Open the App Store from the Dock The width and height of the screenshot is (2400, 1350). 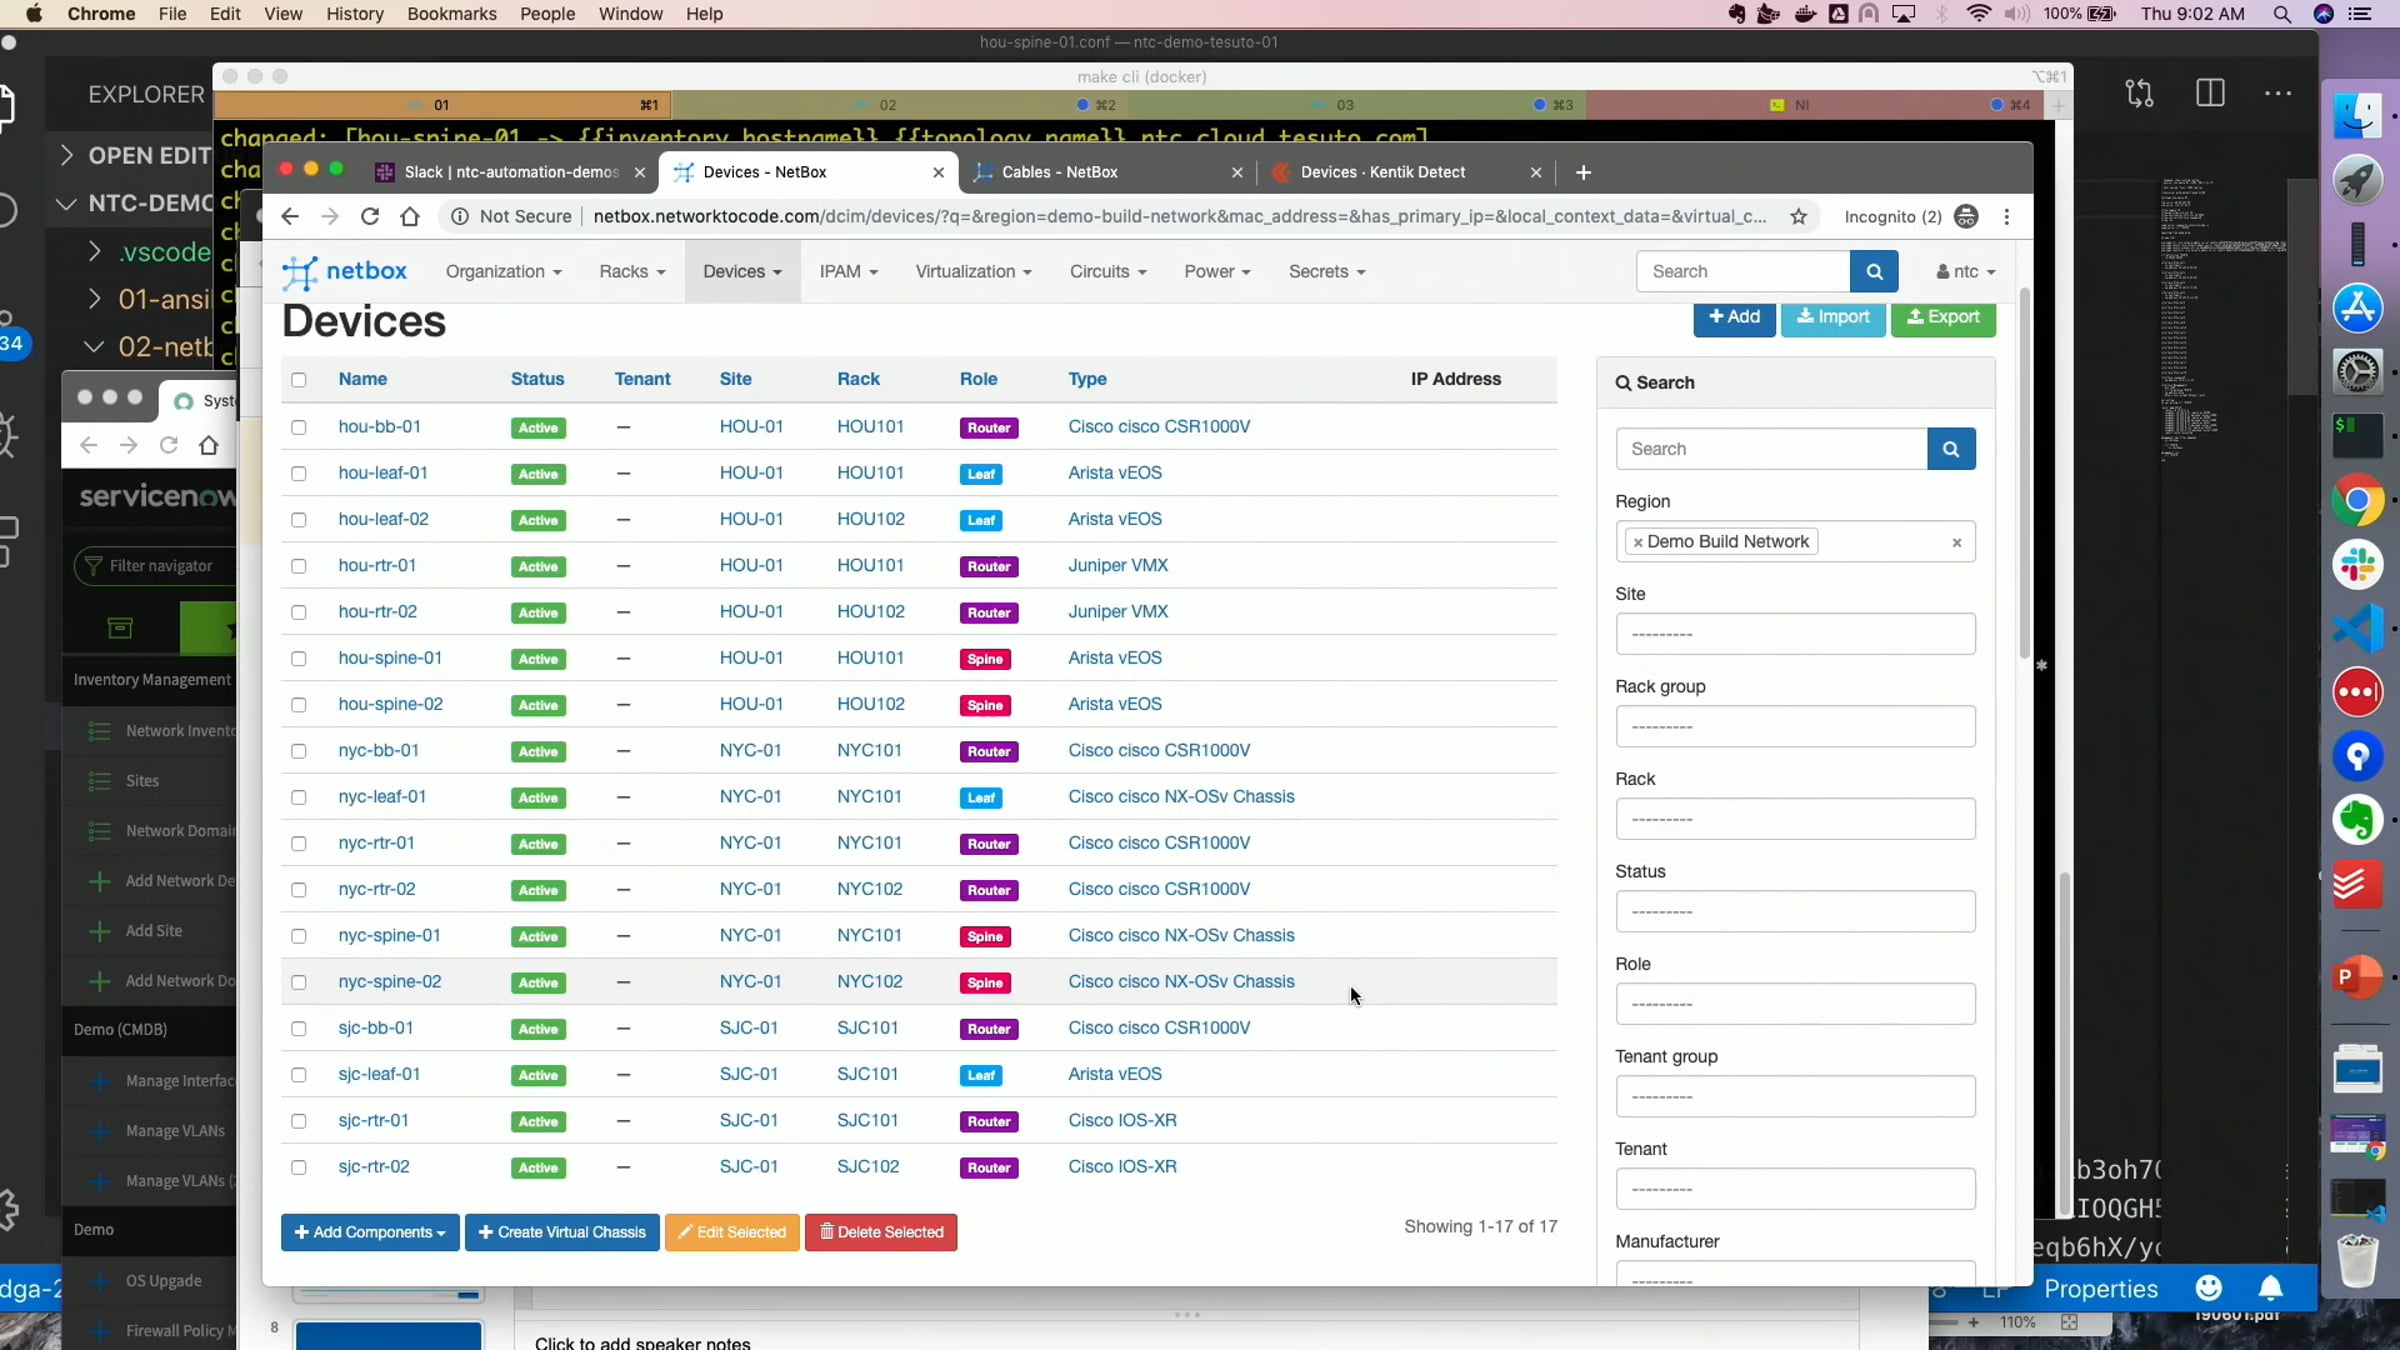coord(2357,308)
